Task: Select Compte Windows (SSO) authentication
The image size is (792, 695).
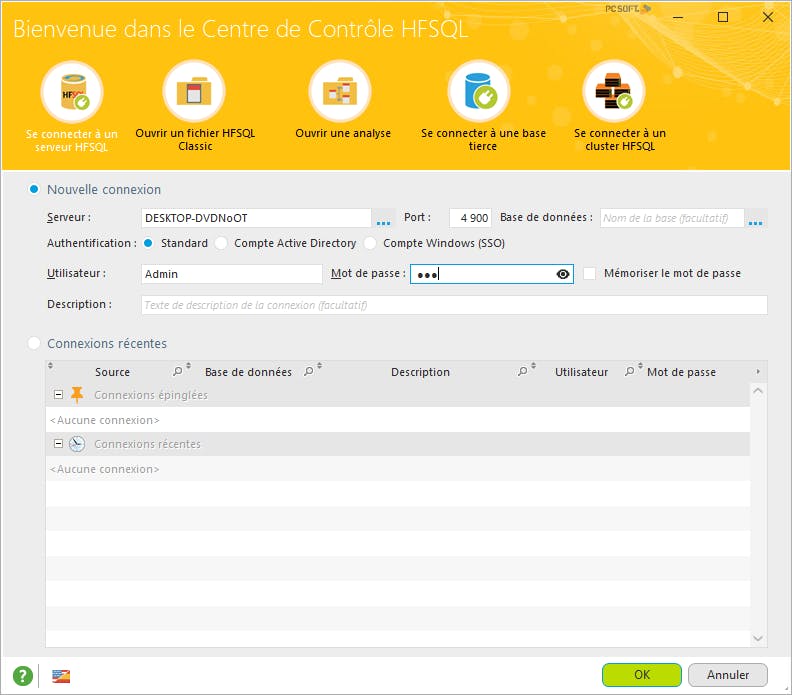Action: (x=370, y=243)
